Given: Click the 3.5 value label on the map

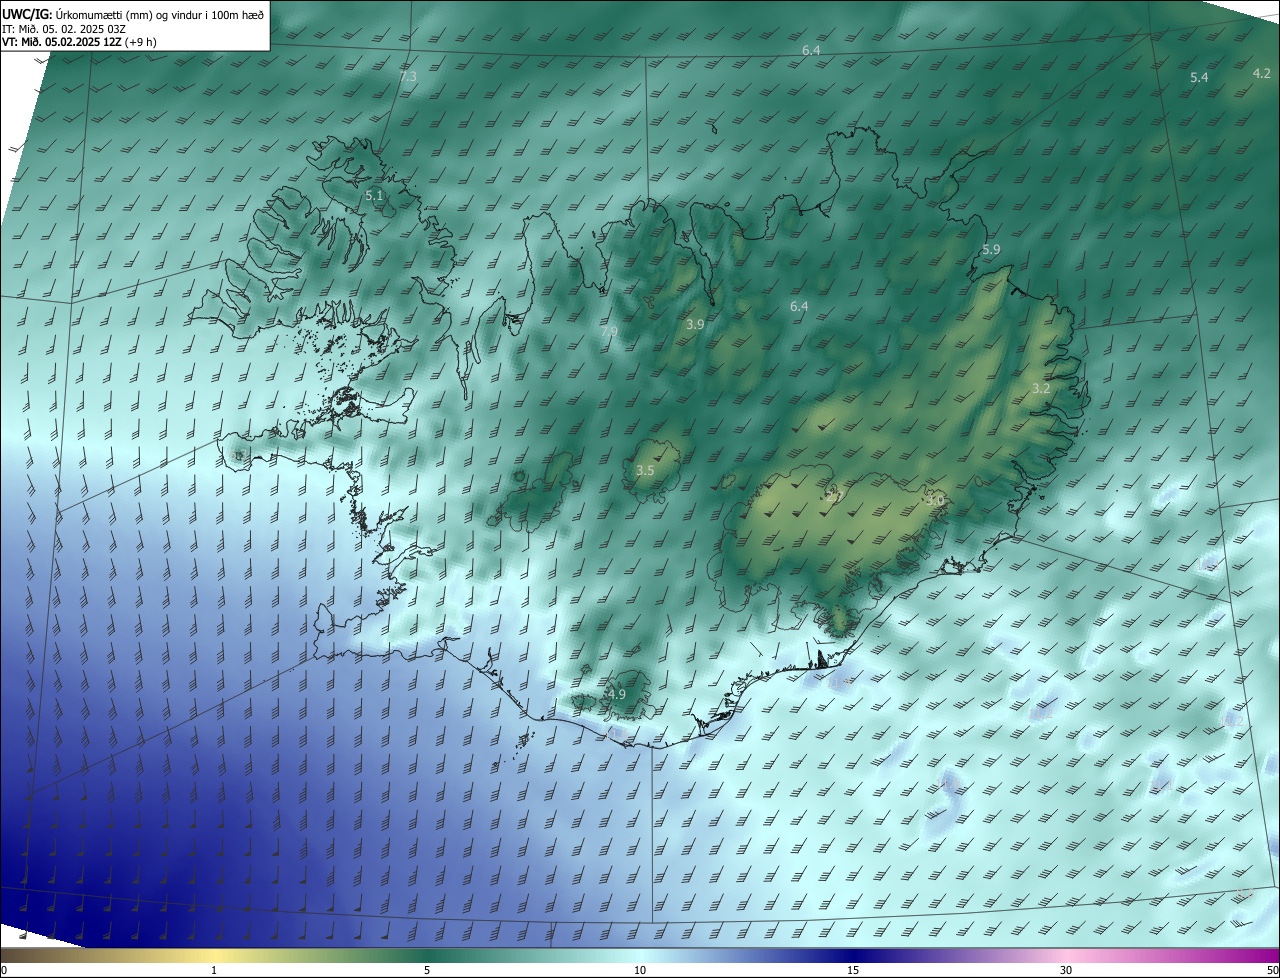Looking at the screenshot, I should 645,470.
